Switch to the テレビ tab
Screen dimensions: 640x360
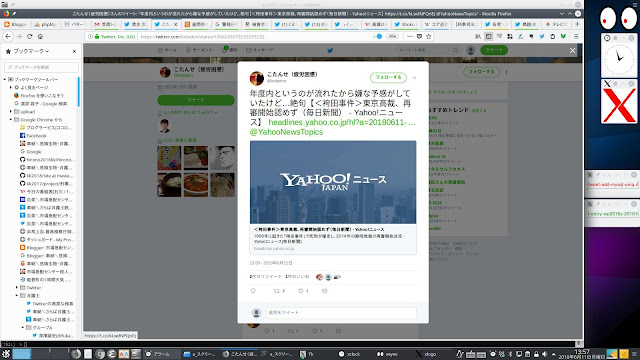coord(557,24)
